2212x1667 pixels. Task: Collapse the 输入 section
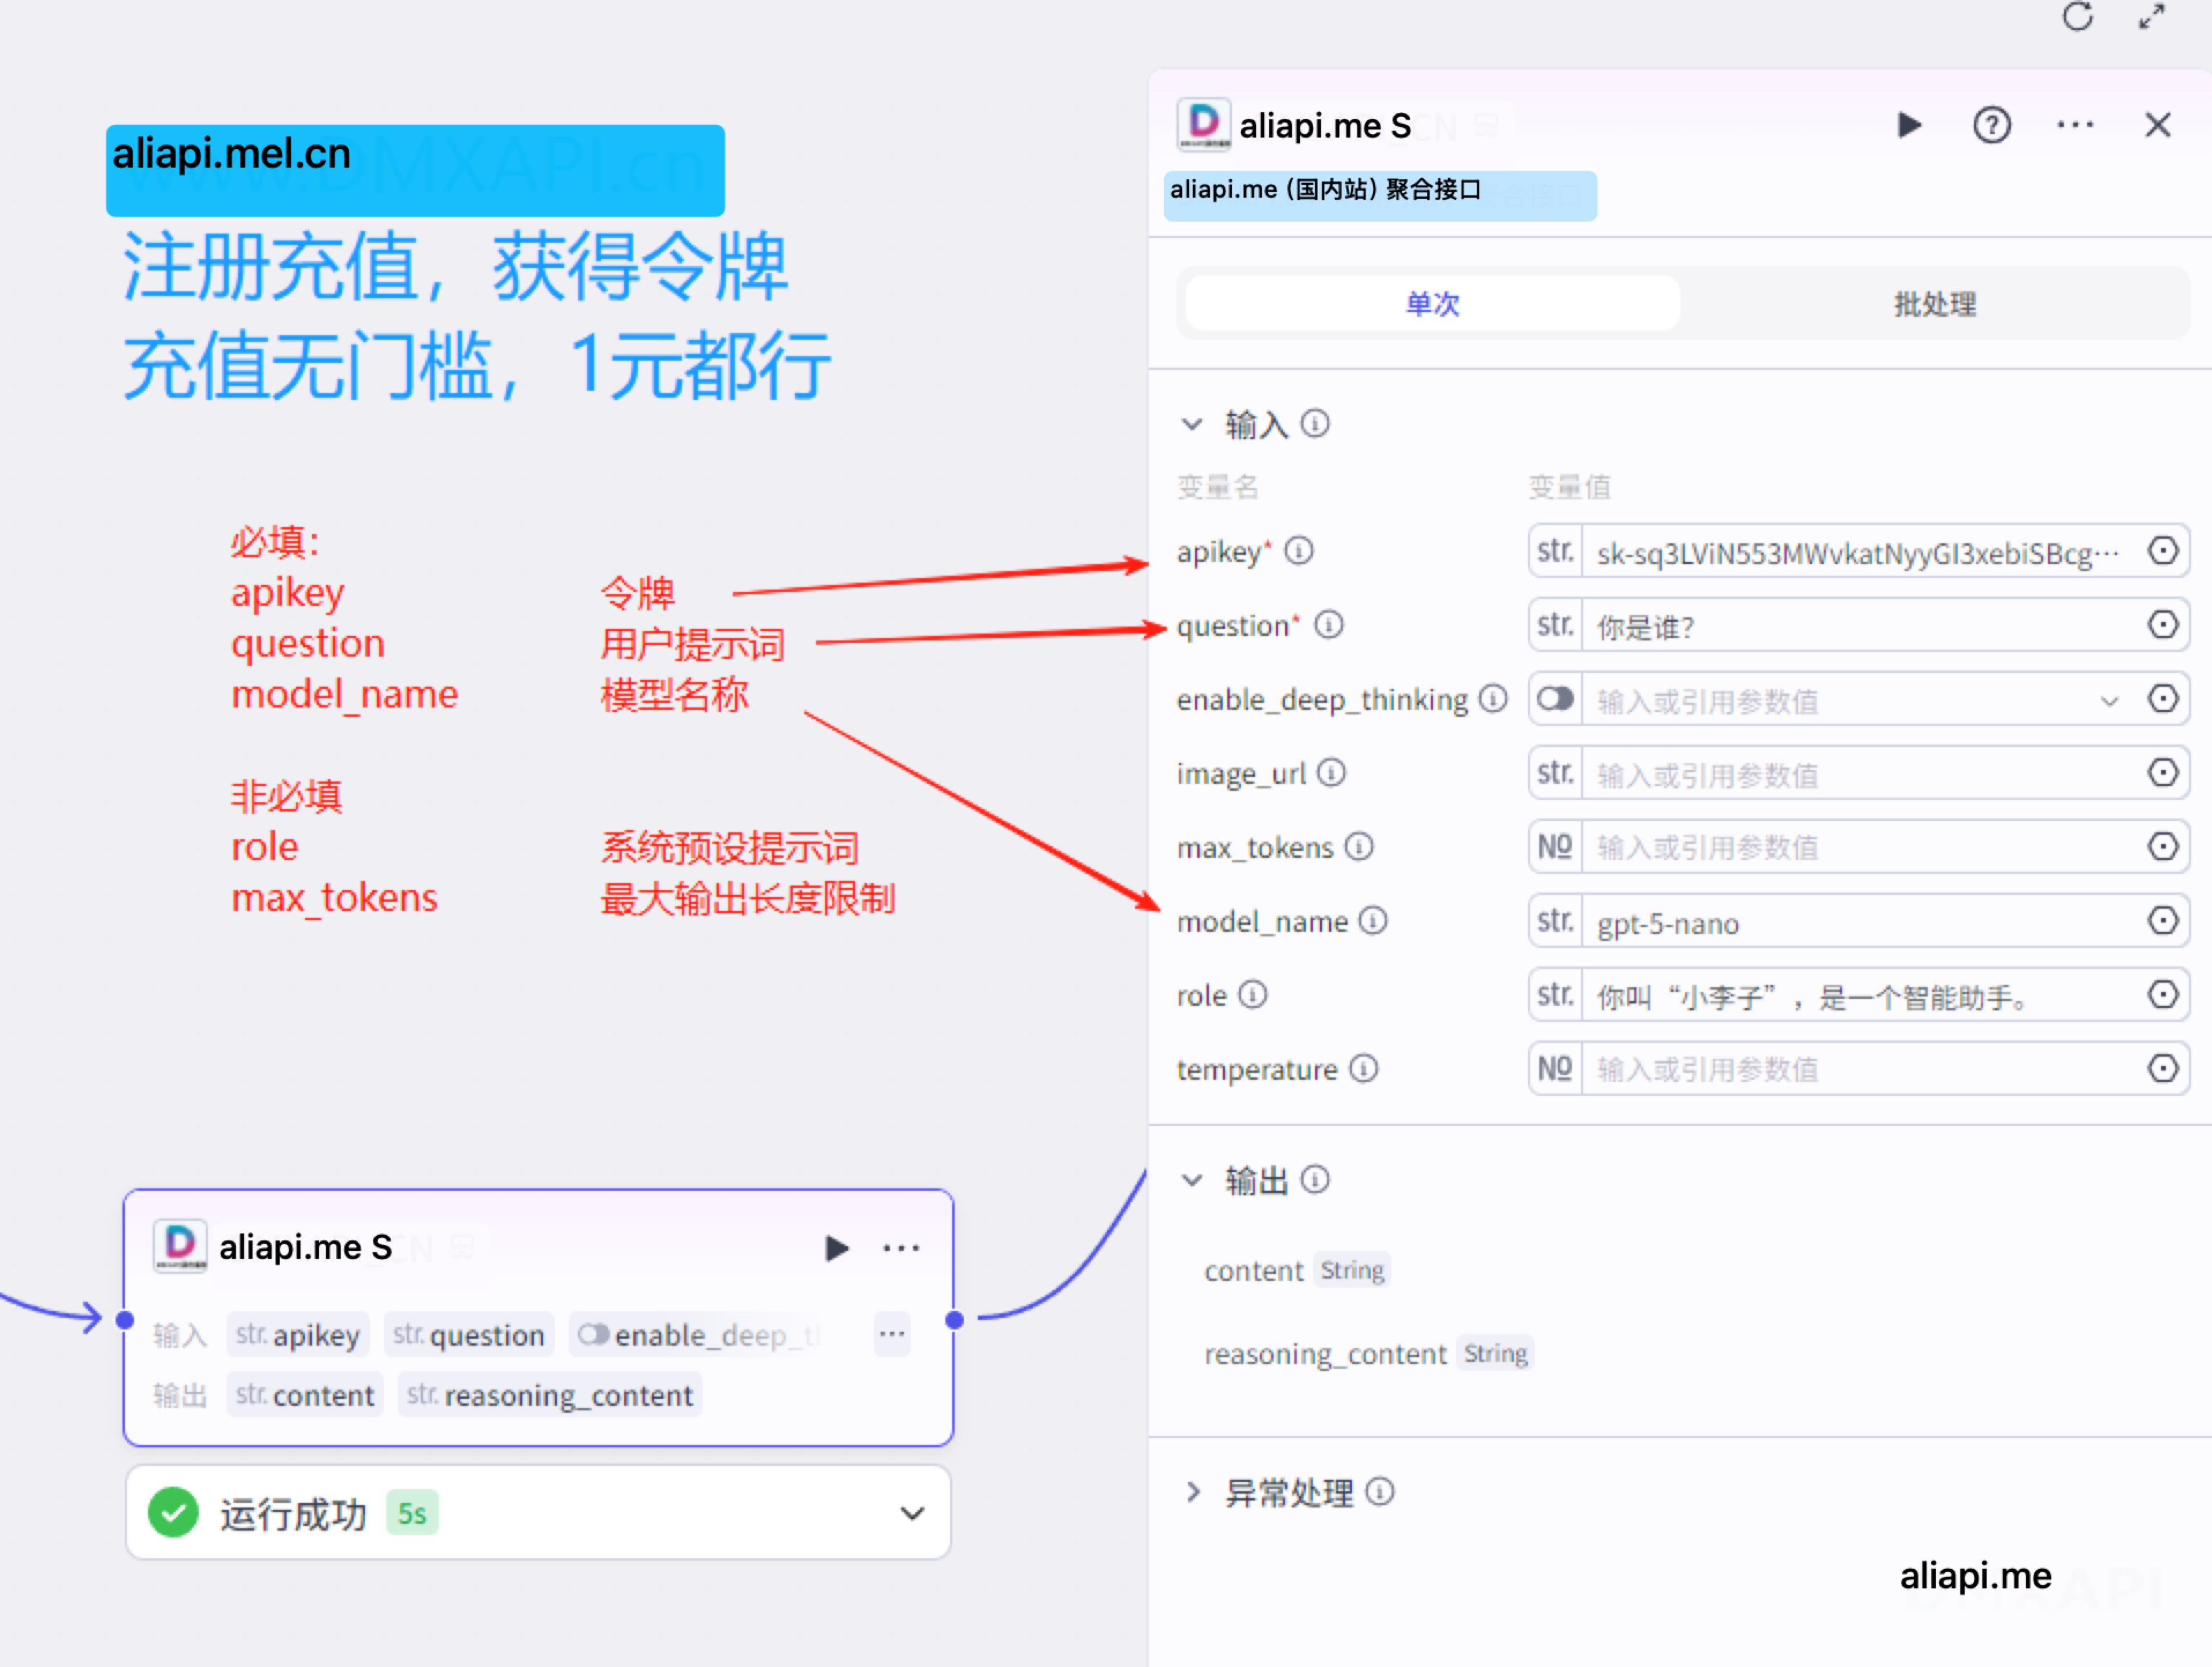point(1191,424)
